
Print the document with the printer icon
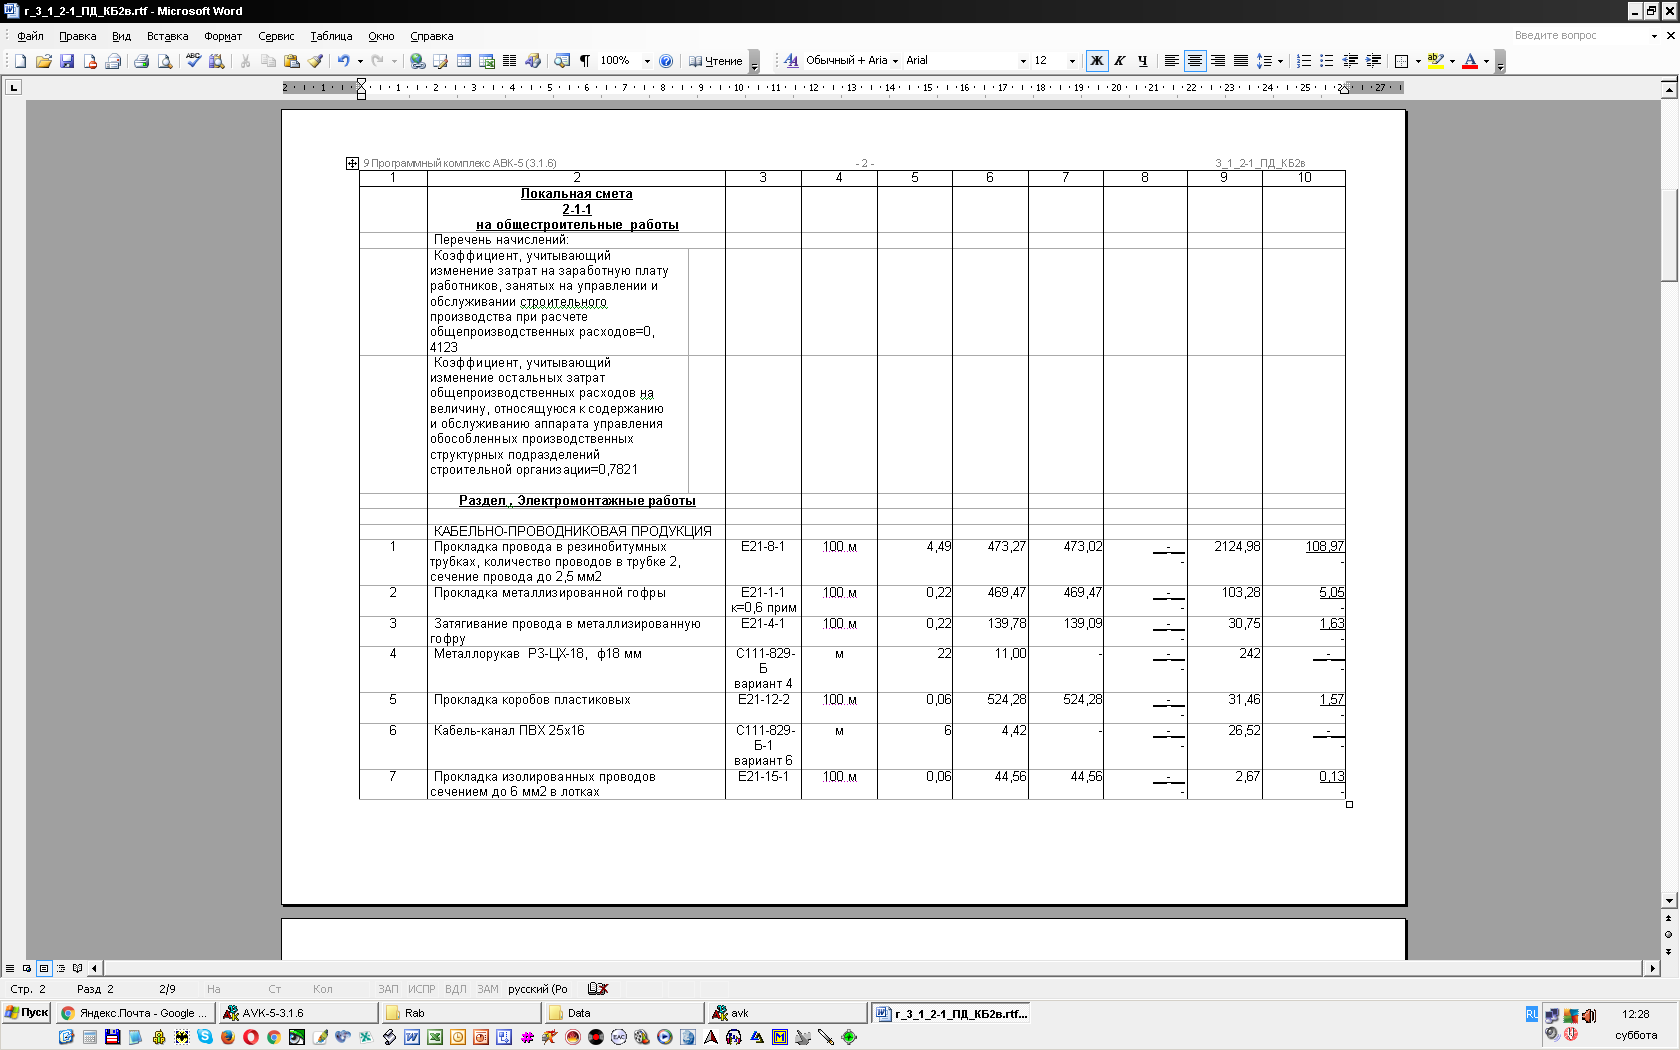141,61
